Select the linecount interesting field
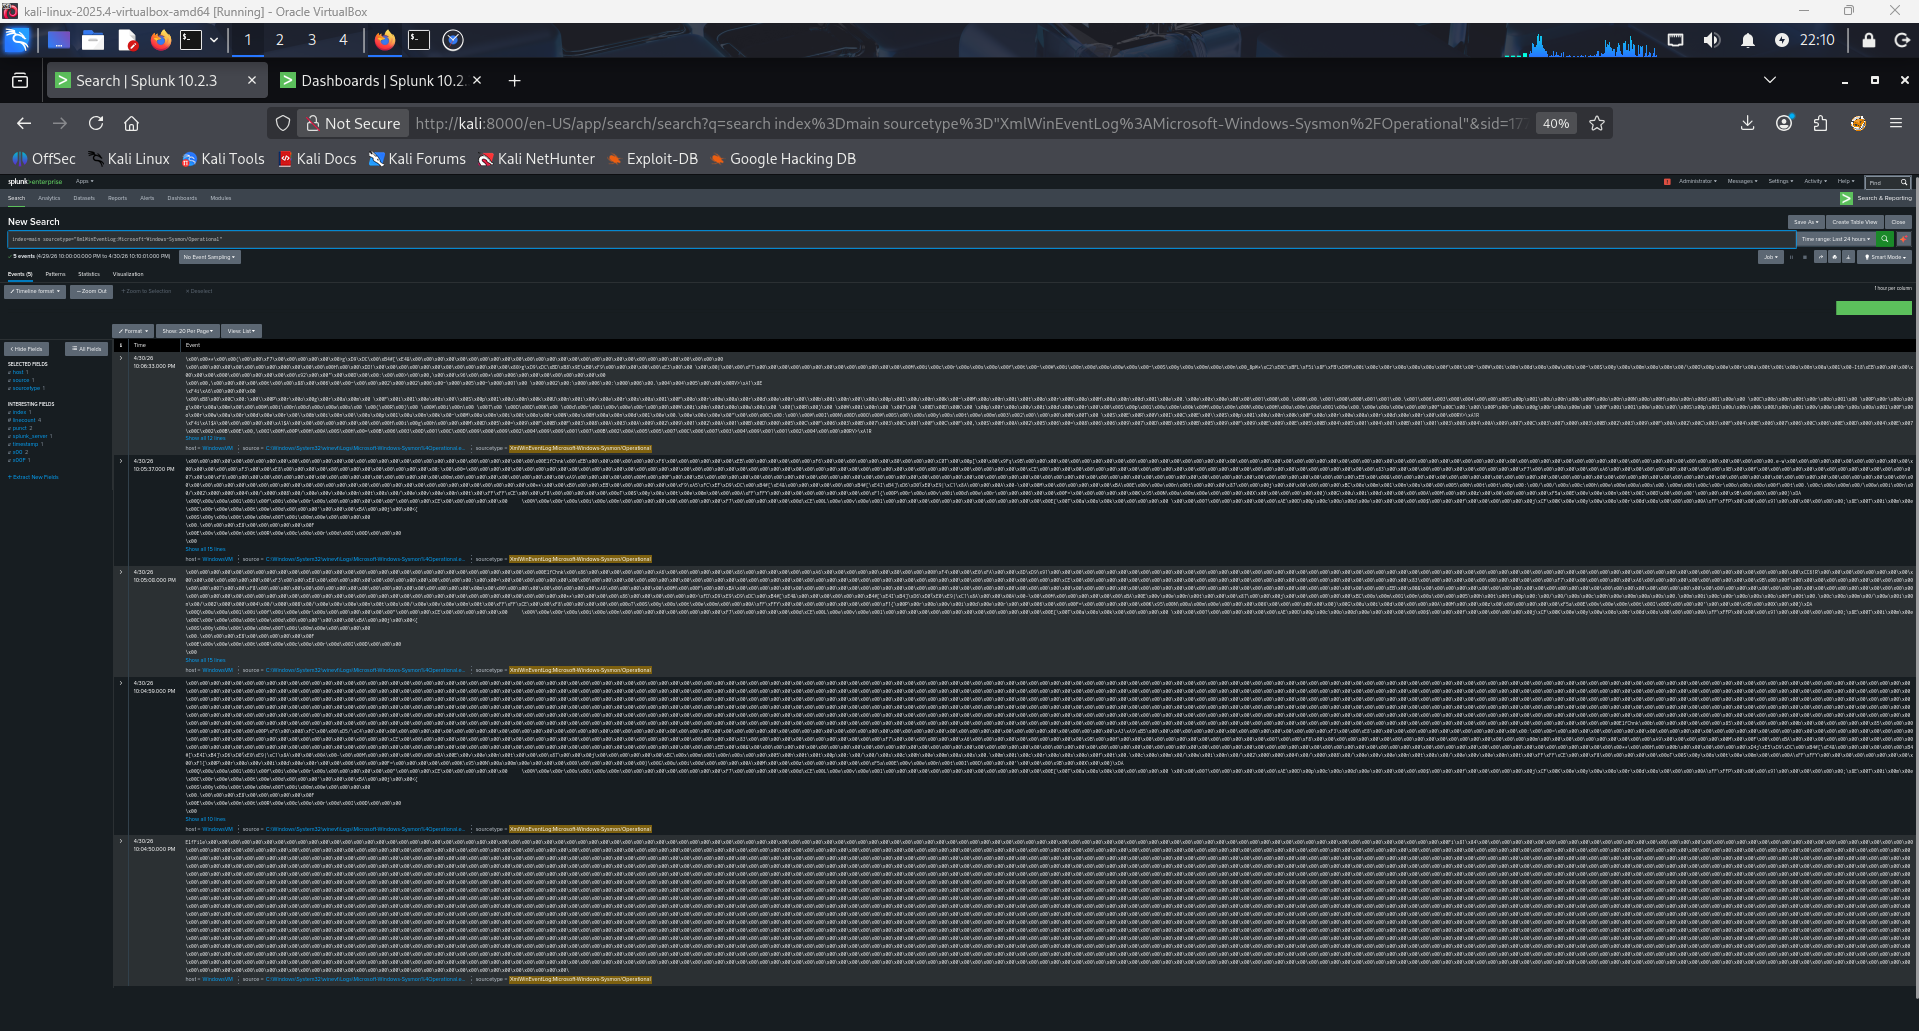Viewport: 1919px width, 1031px height. click(x=24, y=420)
